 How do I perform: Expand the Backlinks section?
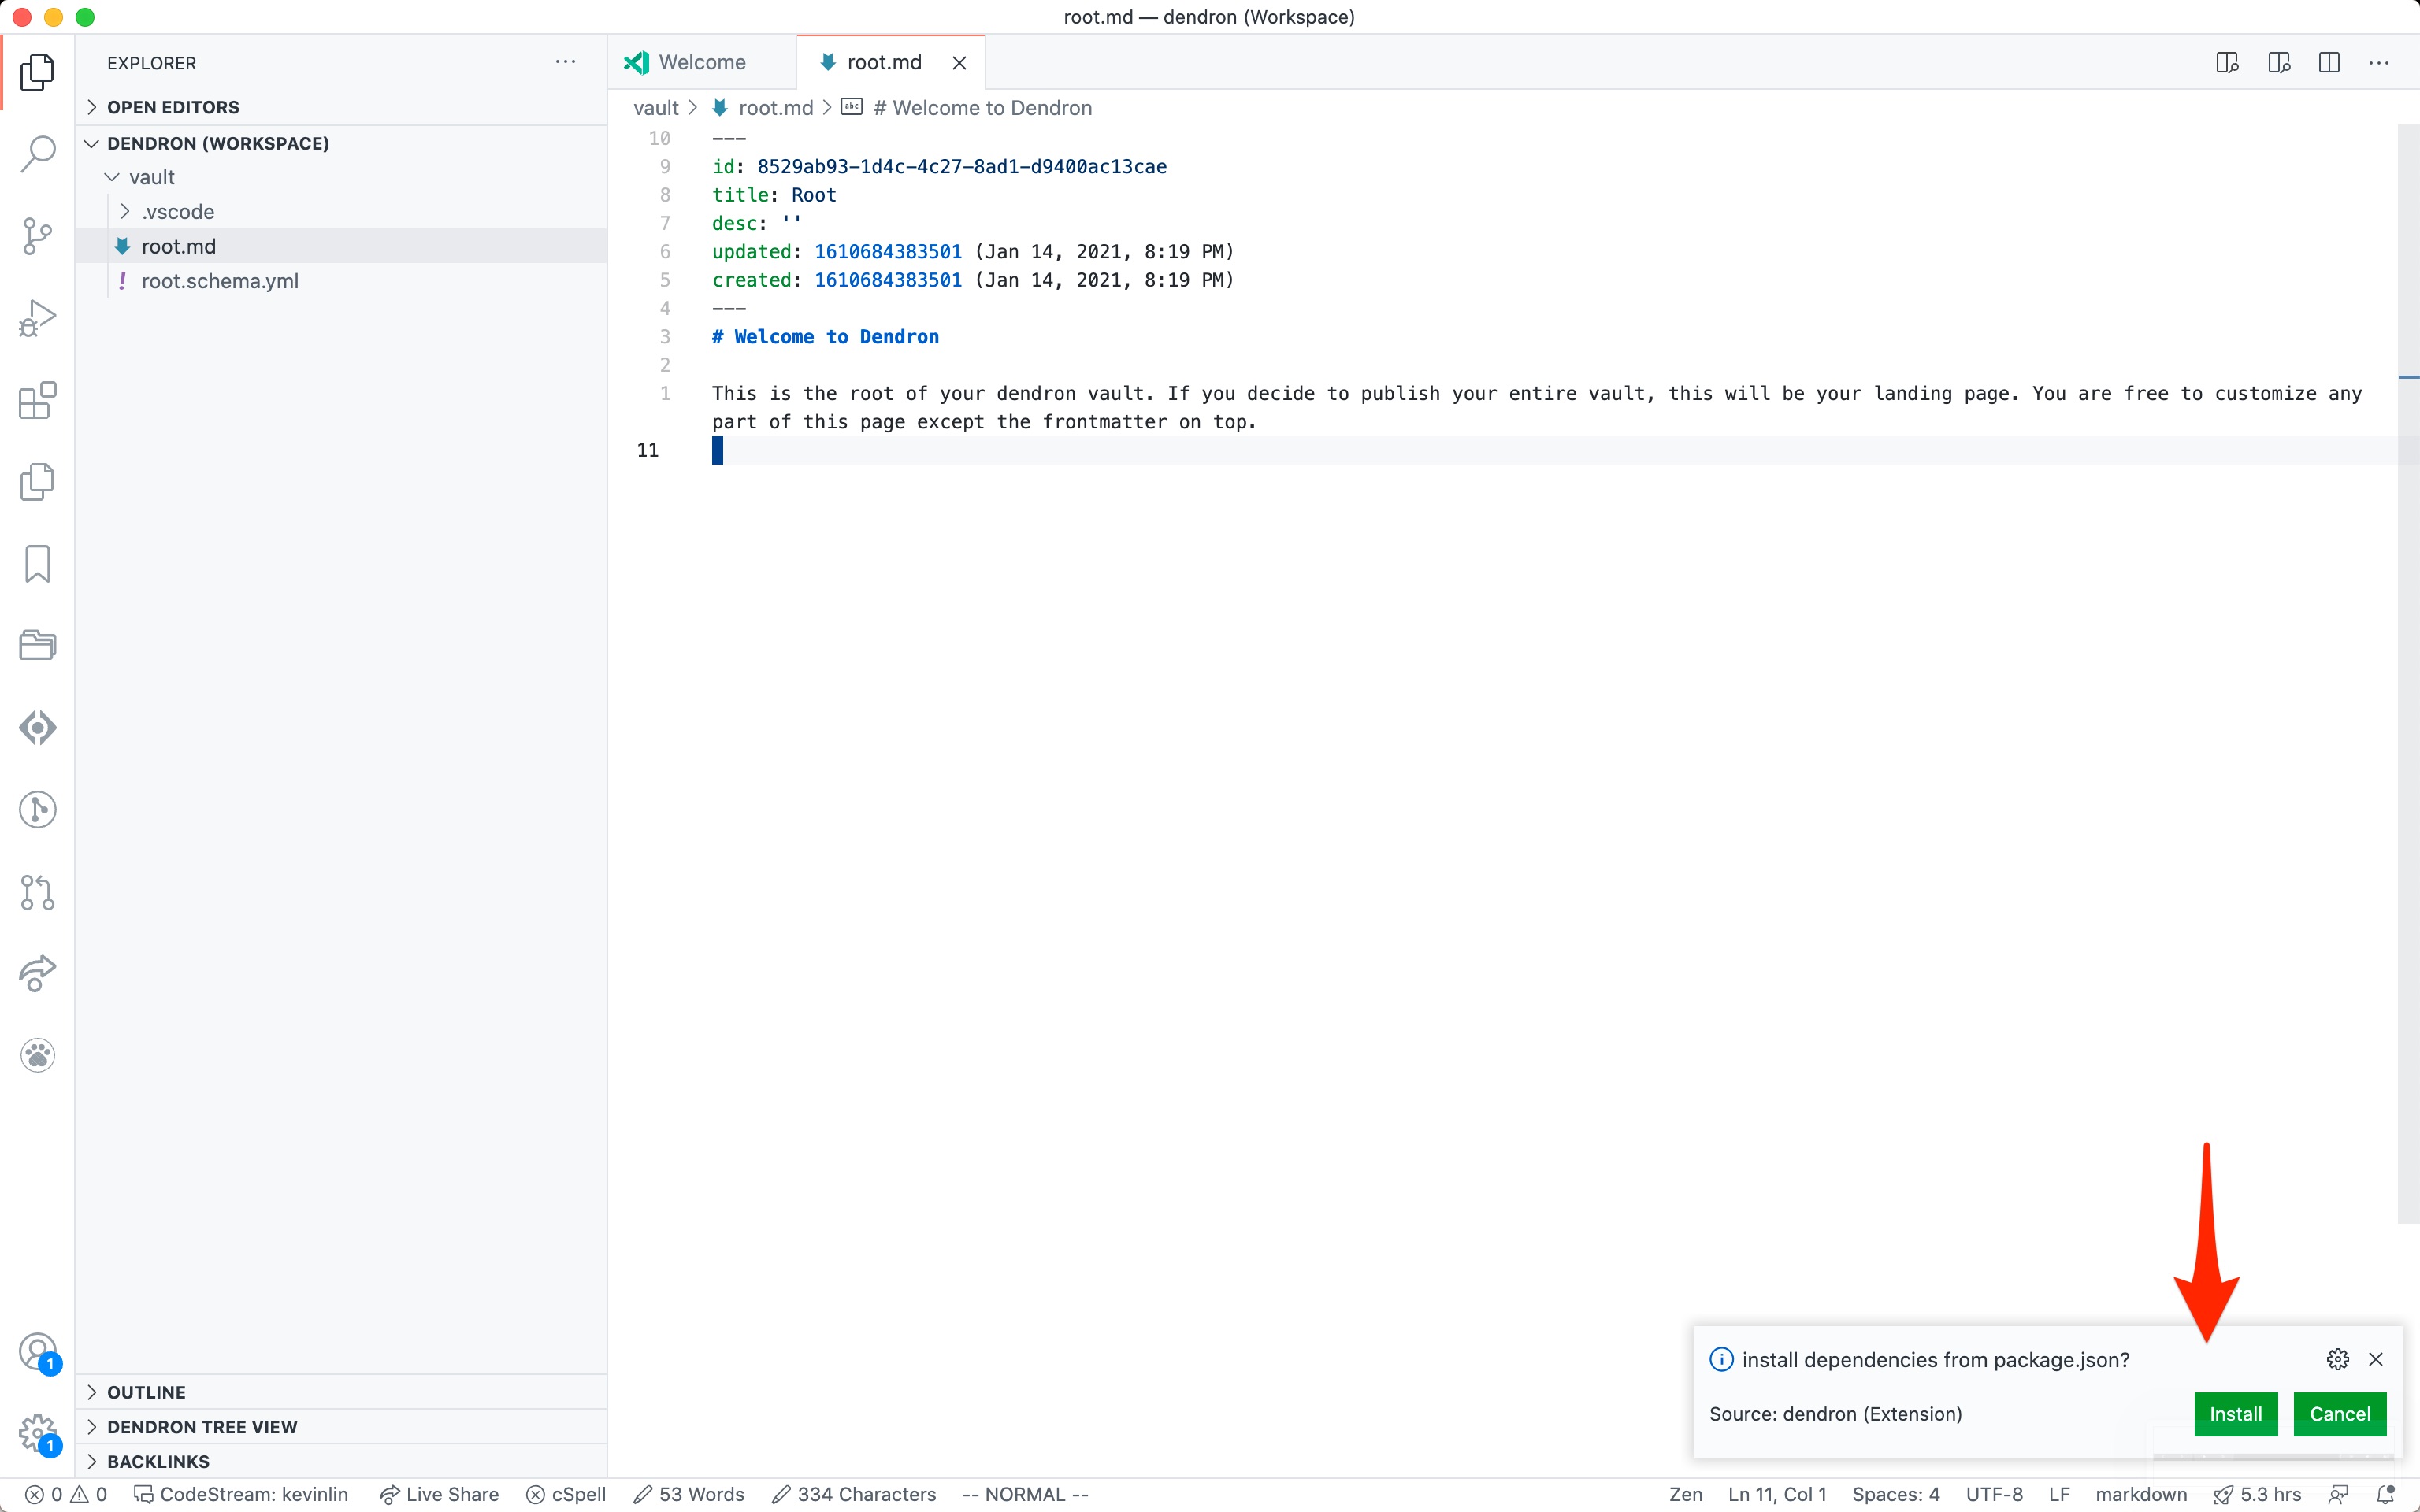(x=340, y=1461)
